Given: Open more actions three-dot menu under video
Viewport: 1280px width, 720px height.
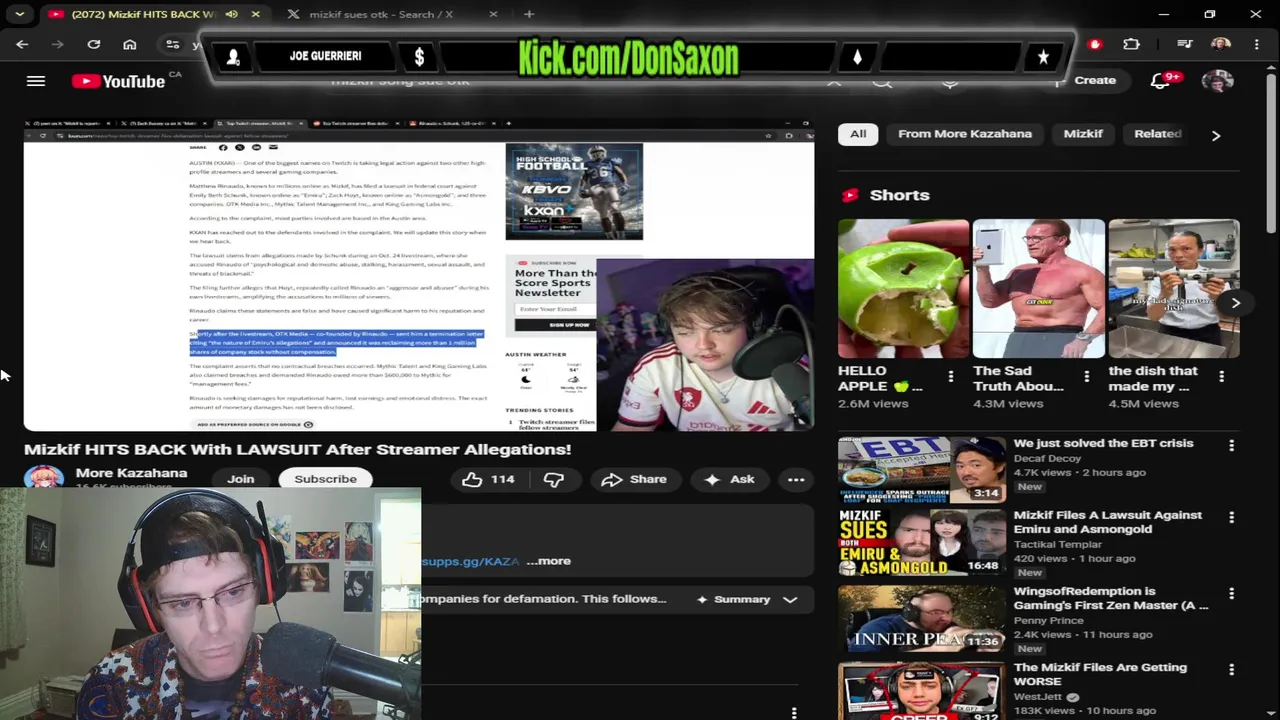Looking at the screenshot, I should tap(796, 479).
